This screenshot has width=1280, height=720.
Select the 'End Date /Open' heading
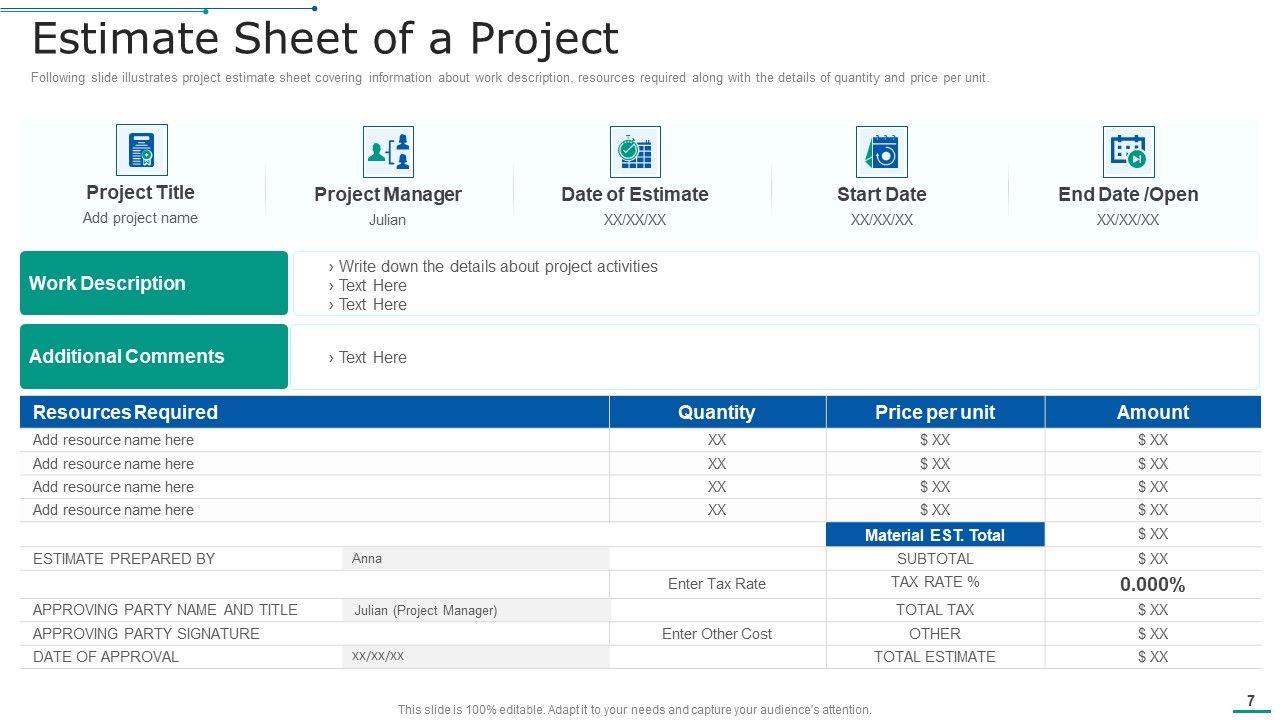pos(1128,194)
